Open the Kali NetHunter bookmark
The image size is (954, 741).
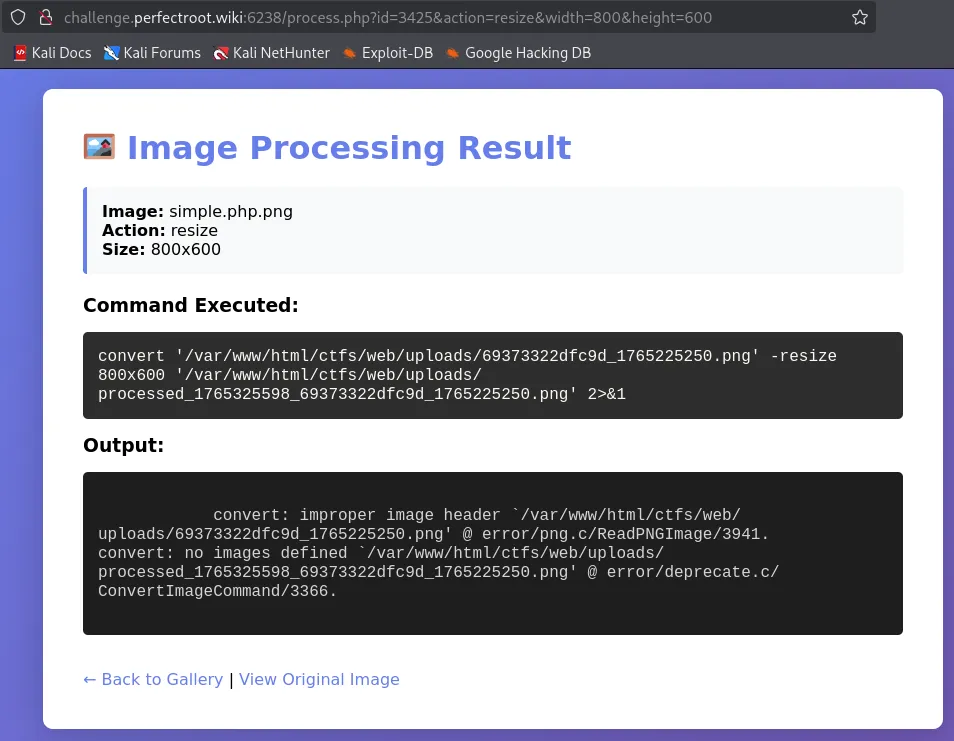pyautogui.click(x=272, y=53)
